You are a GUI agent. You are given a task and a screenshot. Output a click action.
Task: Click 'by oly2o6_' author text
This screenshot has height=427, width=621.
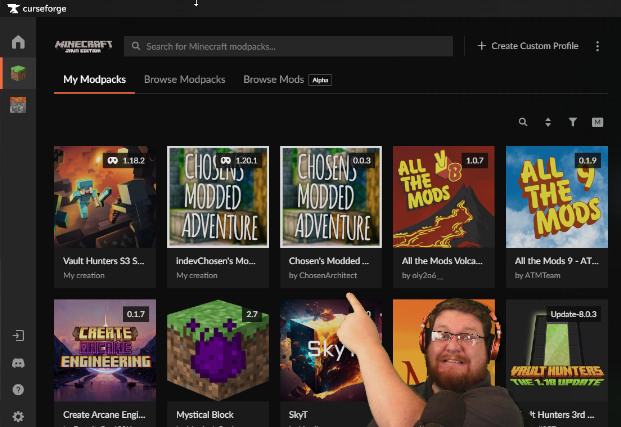click(x=422, y=275)
